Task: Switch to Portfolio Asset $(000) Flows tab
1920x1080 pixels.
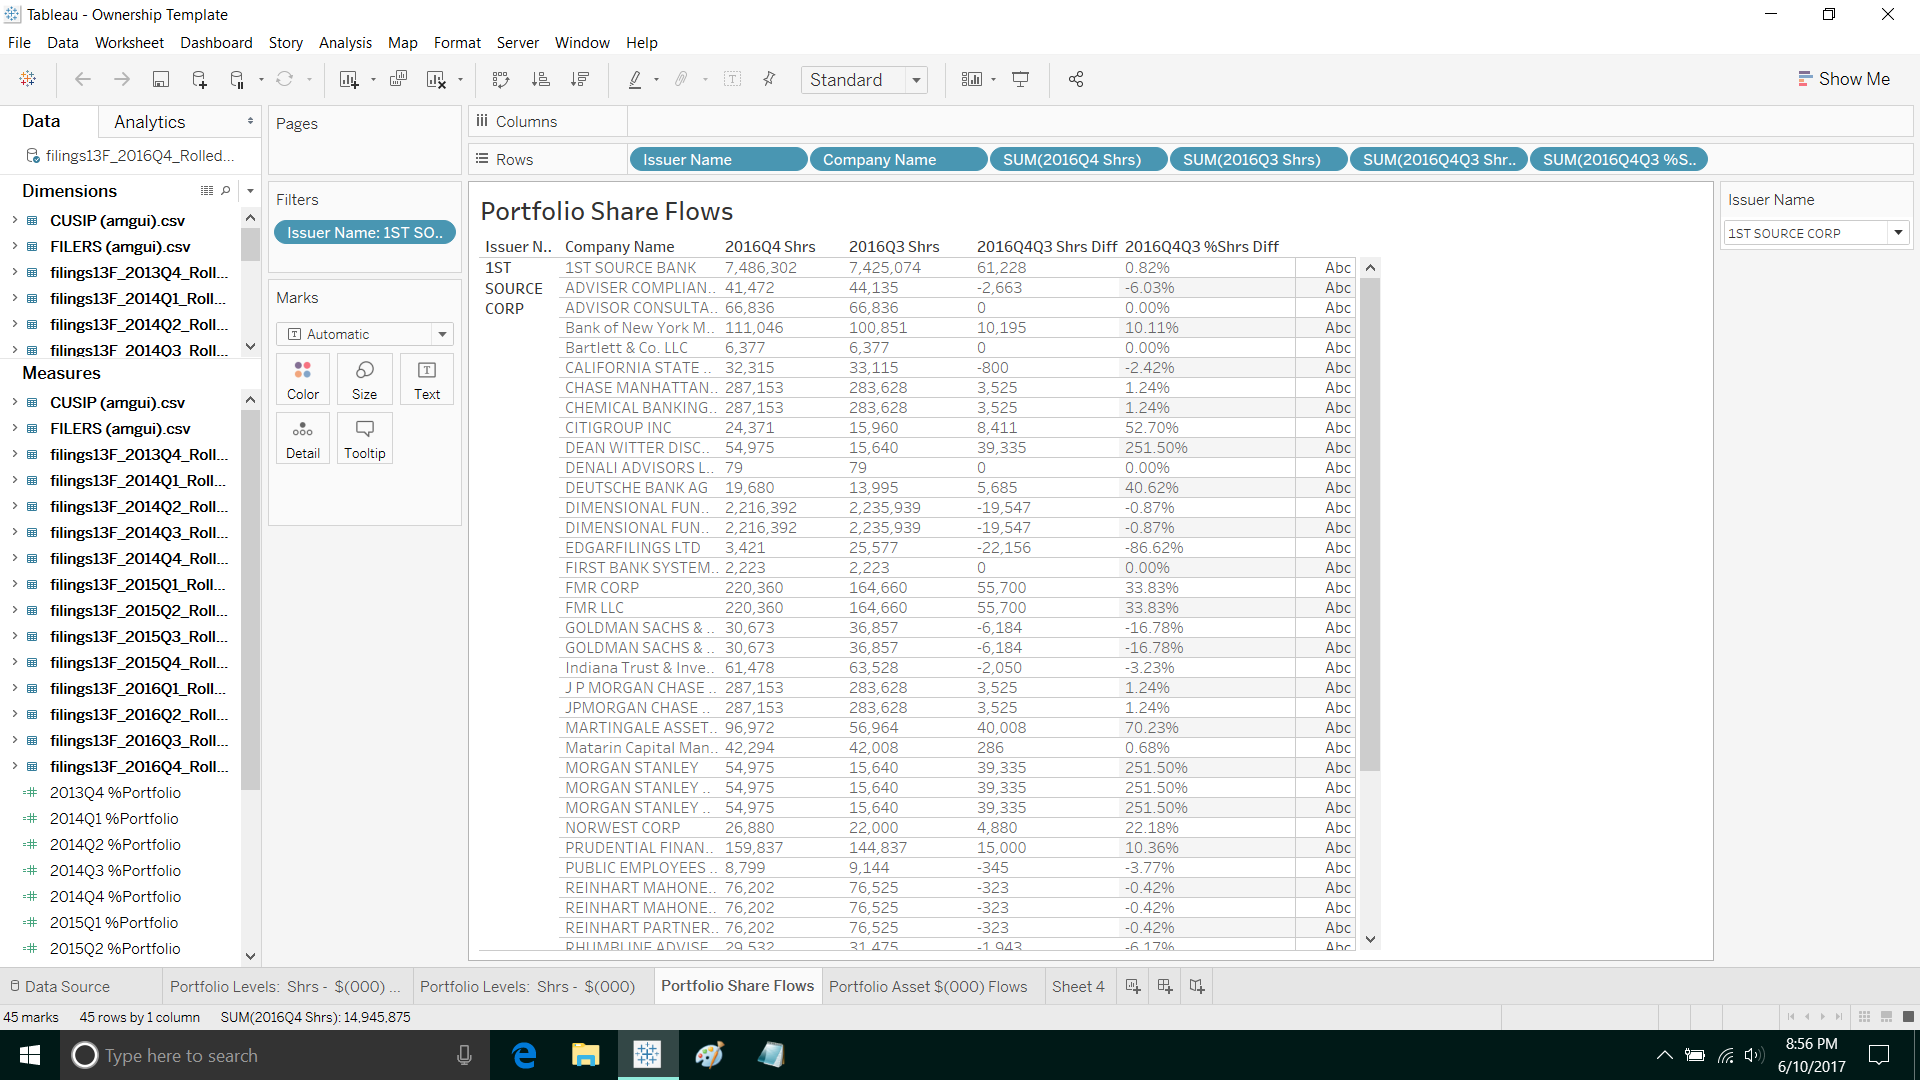Action: click(927, 986)
